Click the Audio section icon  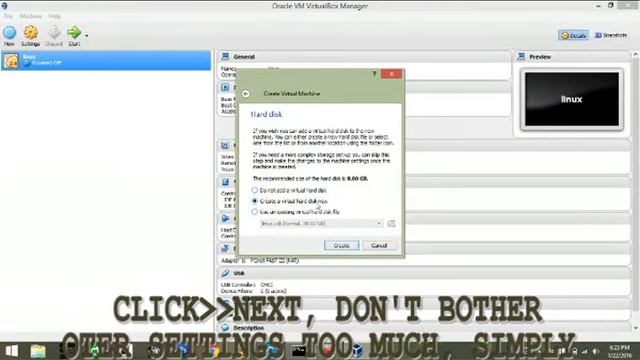pos(225,218)
